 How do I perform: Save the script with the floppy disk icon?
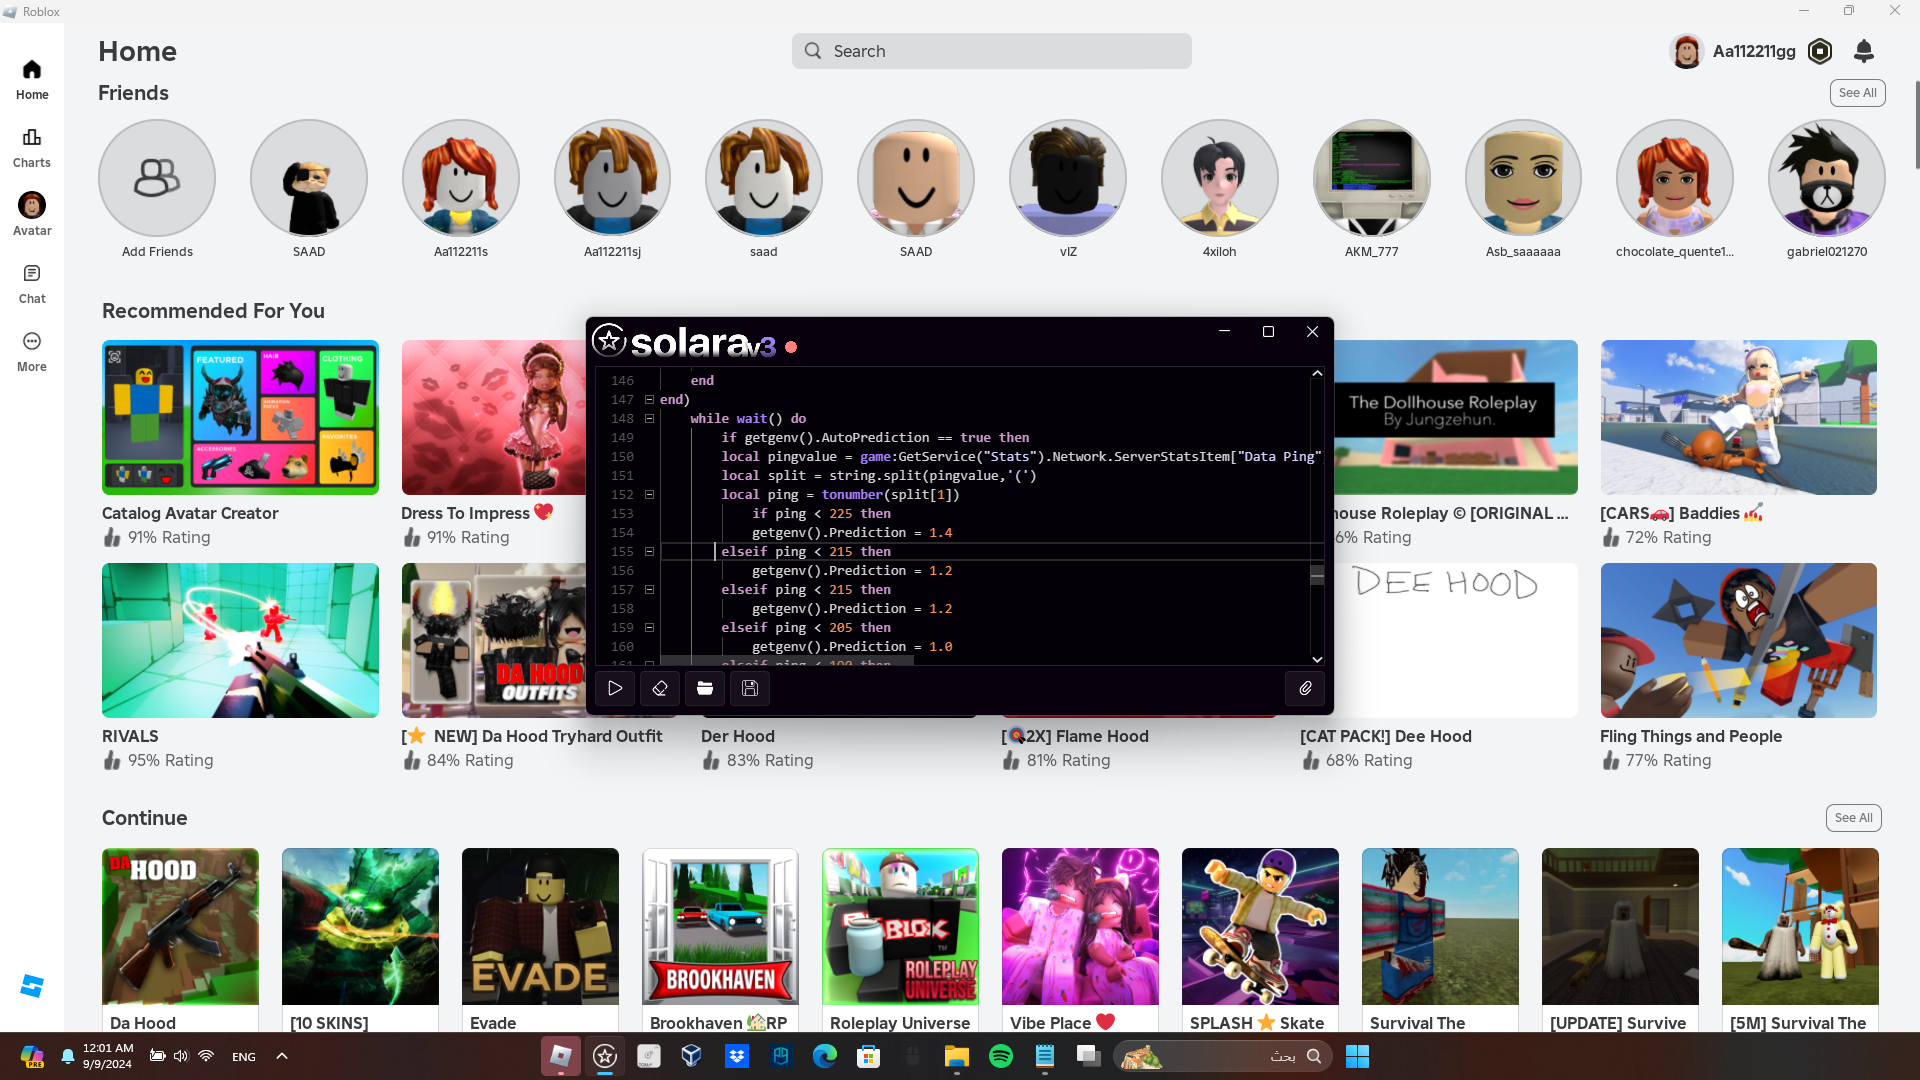click(x=750, y=688)
